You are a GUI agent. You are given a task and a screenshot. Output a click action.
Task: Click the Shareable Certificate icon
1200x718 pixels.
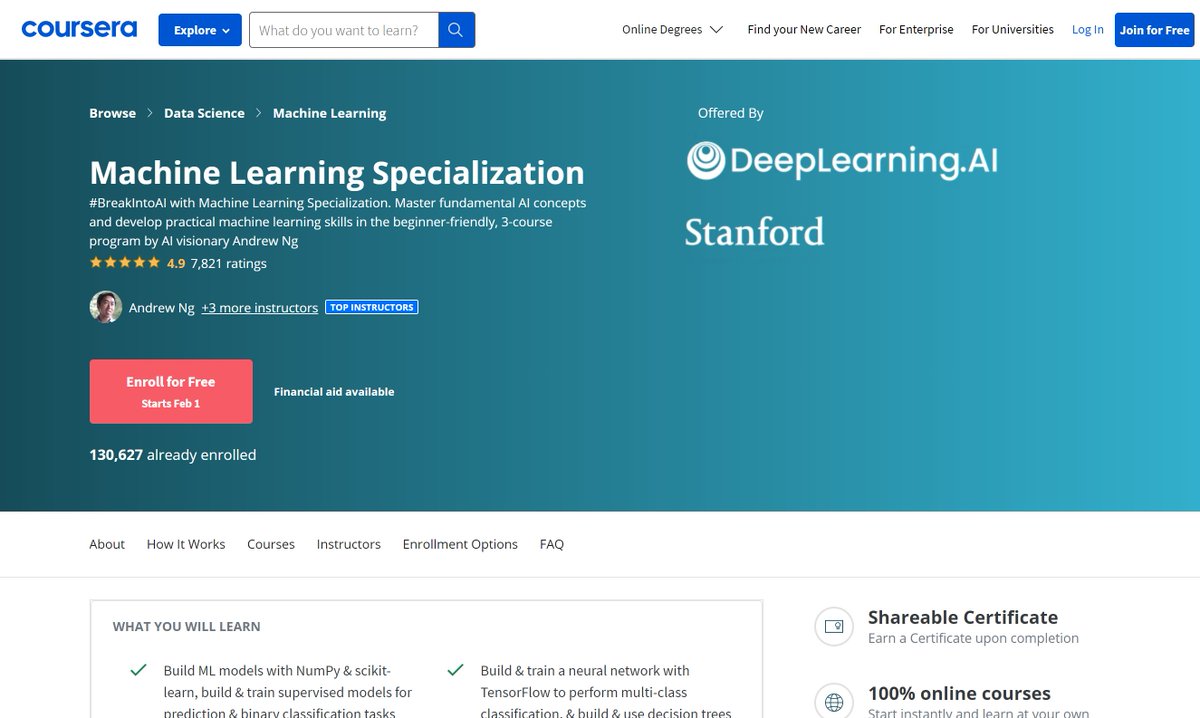[834, 627]
